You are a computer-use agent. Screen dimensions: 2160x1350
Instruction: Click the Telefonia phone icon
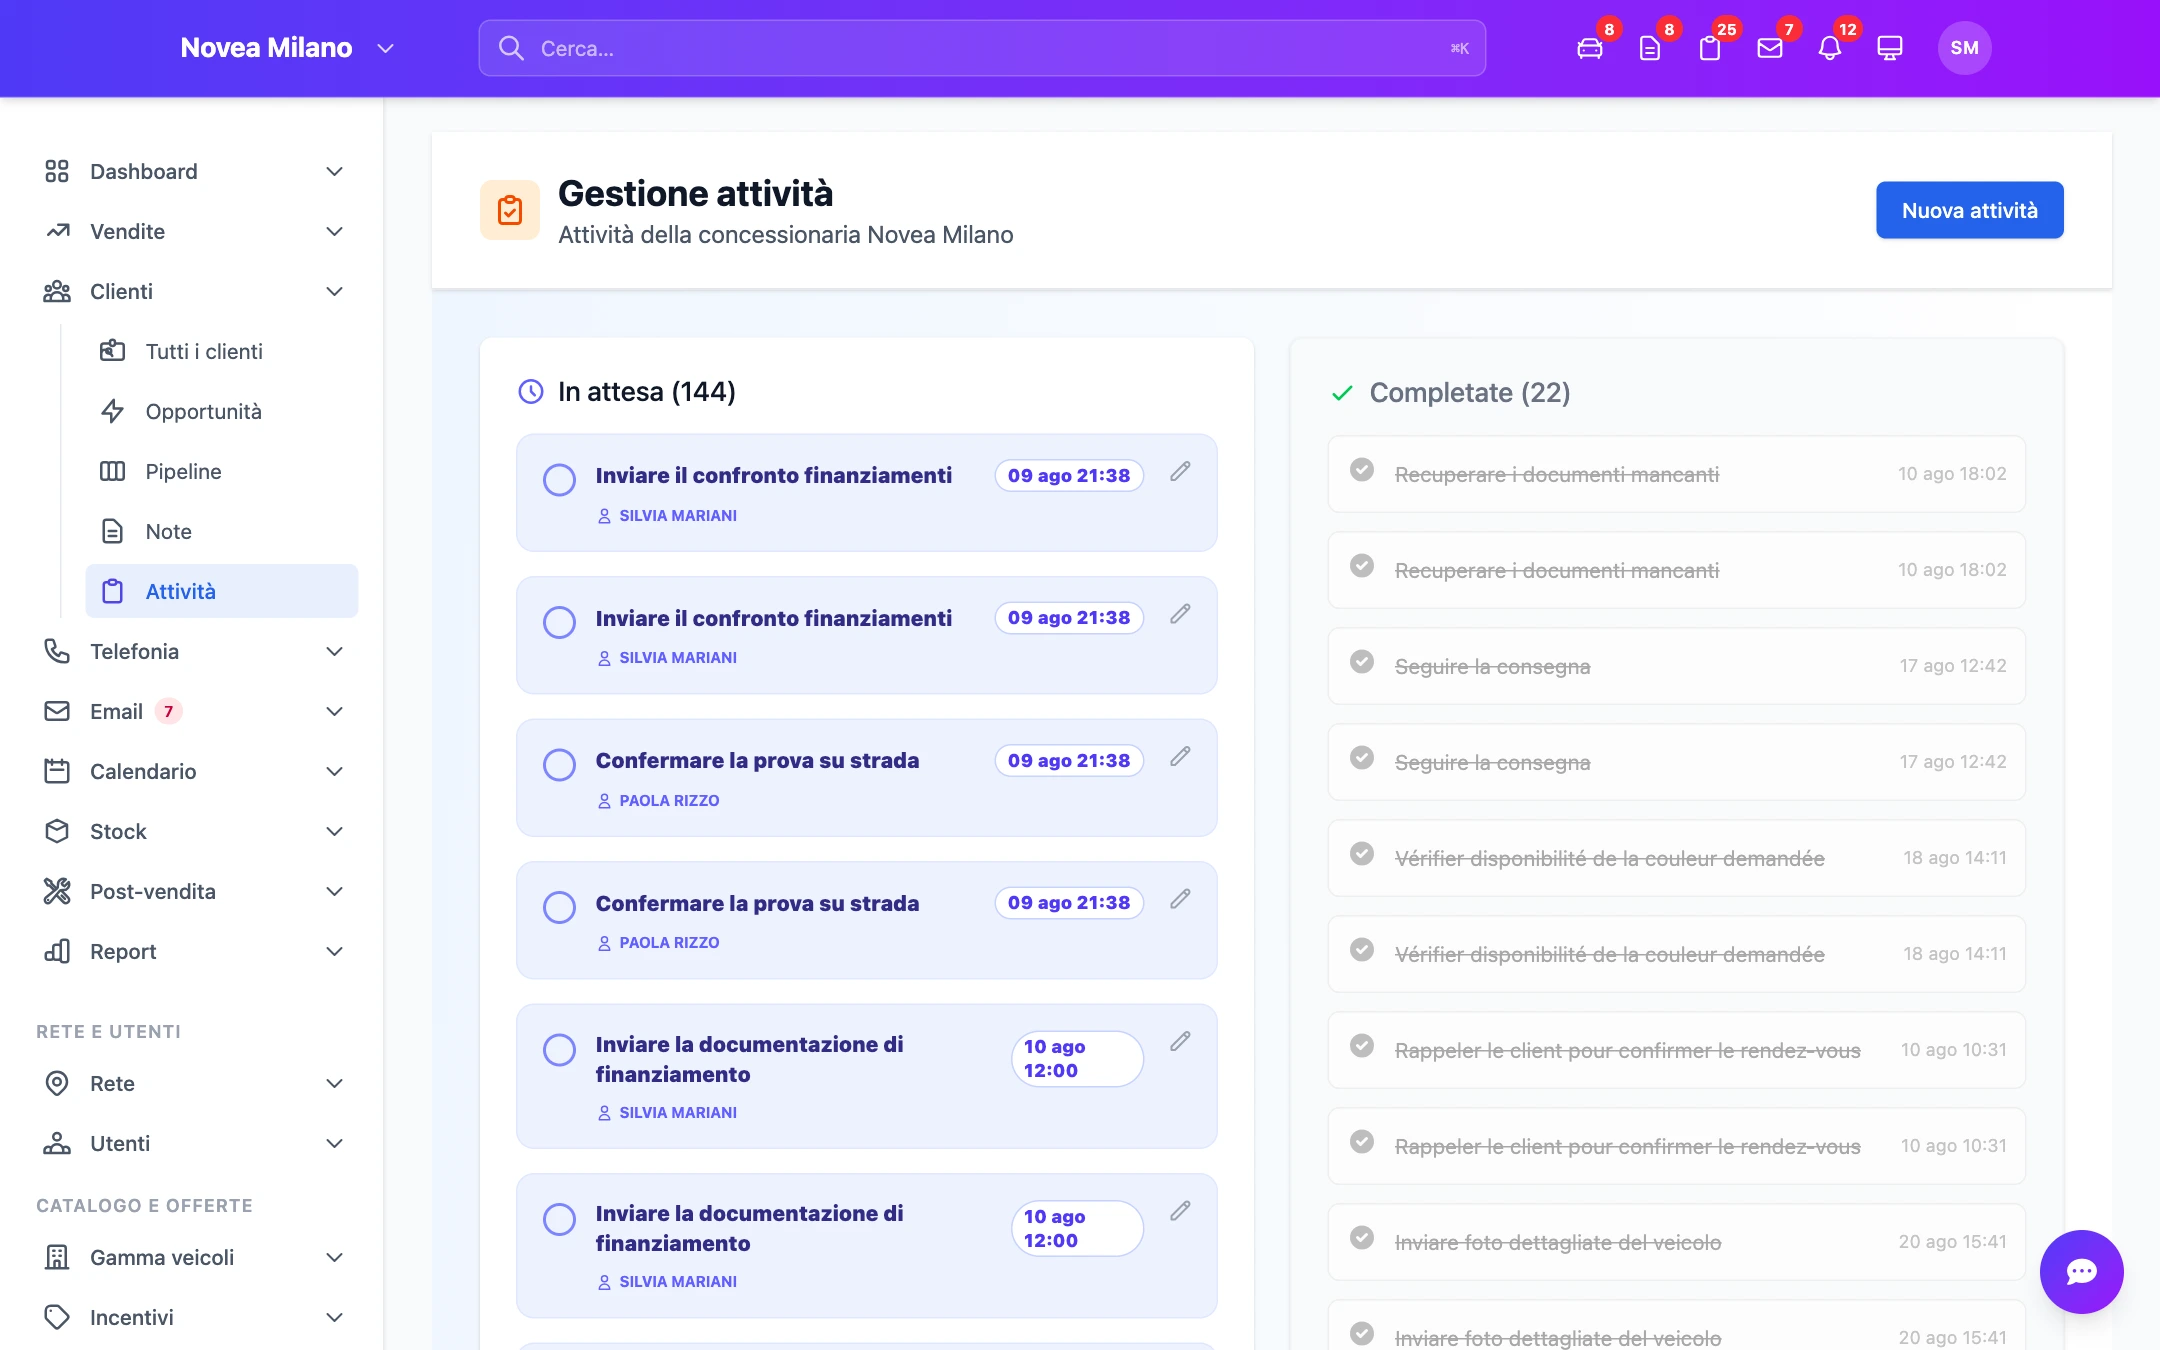pos(57,651)
